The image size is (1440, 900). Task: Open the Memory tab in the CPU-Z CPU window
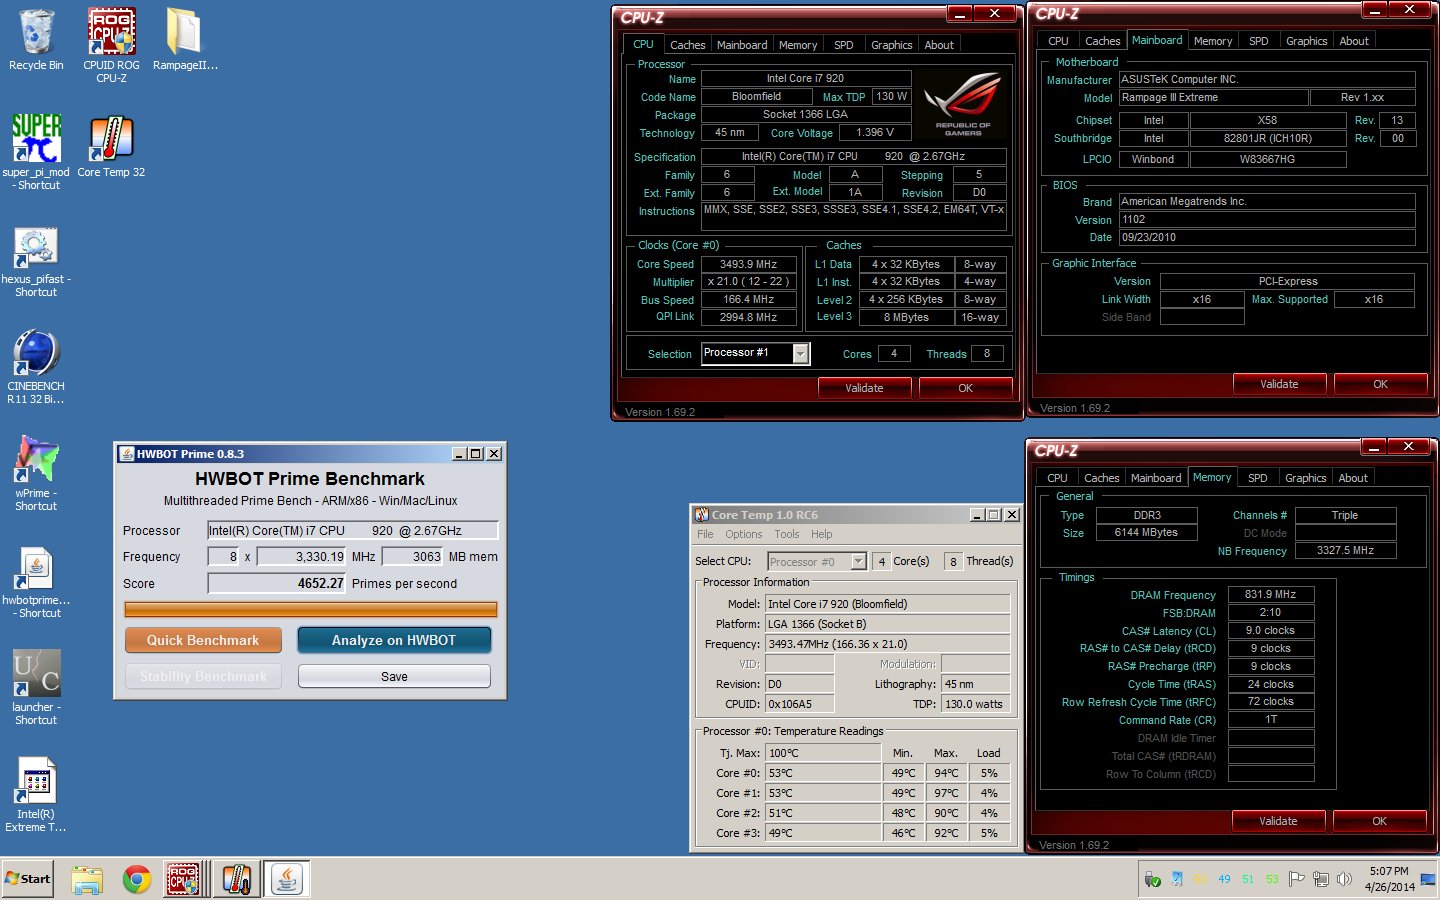798,45
